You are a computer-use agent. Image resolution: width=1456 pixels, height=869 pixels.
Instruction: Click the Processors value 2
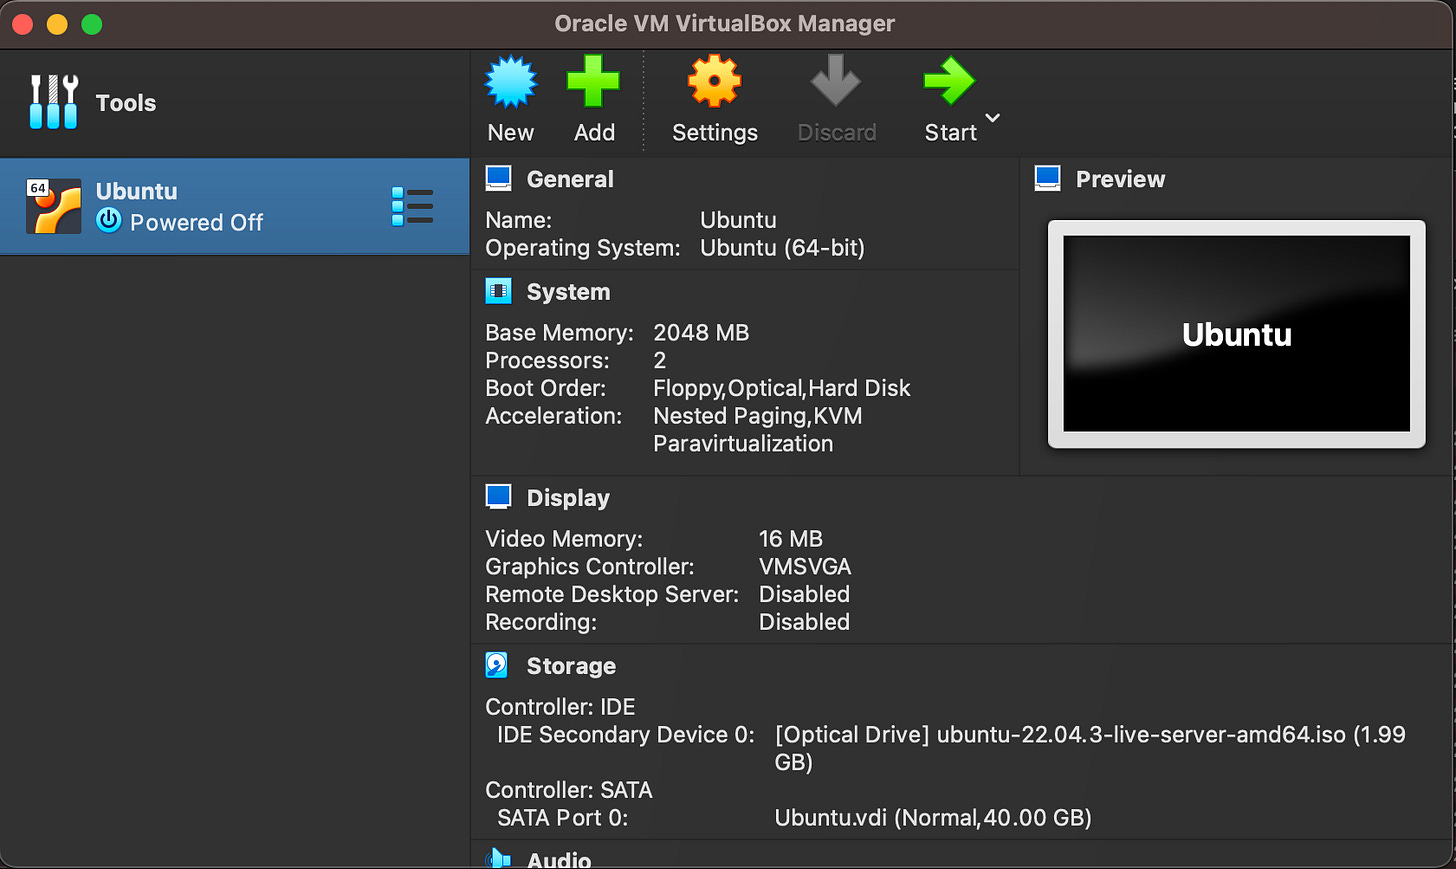tap(660, 360)
